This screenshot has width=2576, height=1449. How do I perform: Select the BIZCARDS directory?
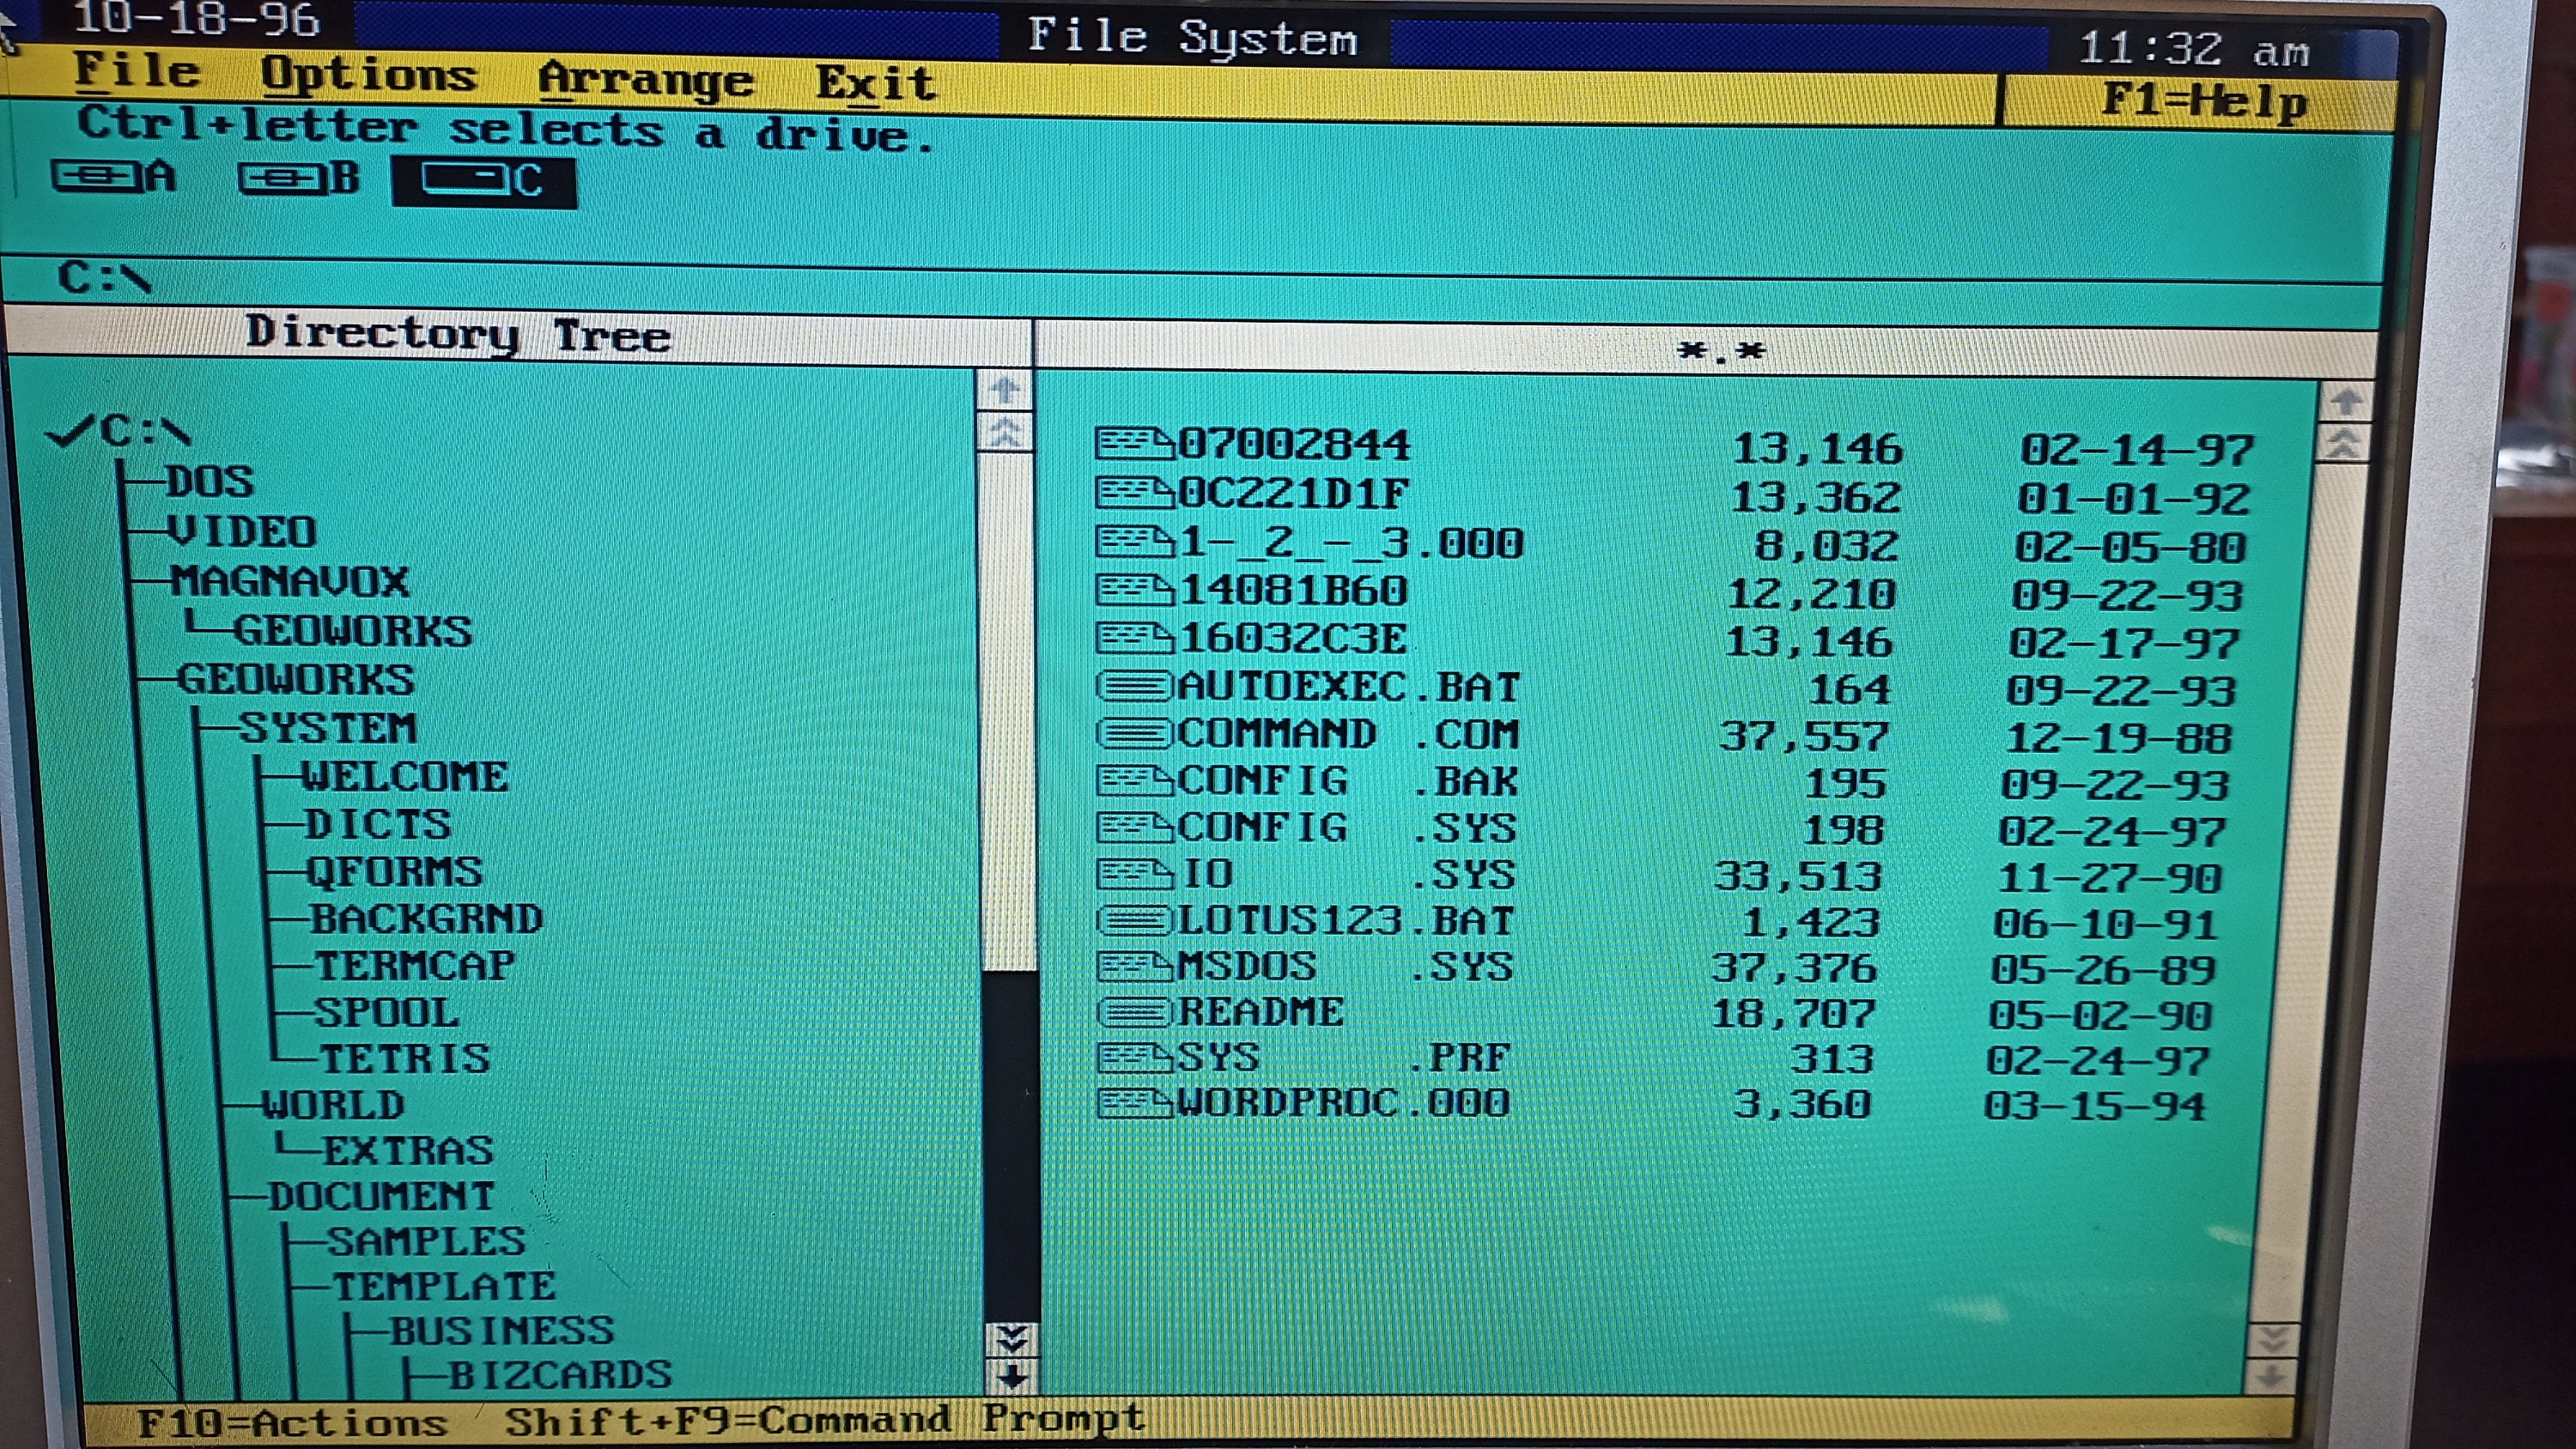tap(560, 1376)
